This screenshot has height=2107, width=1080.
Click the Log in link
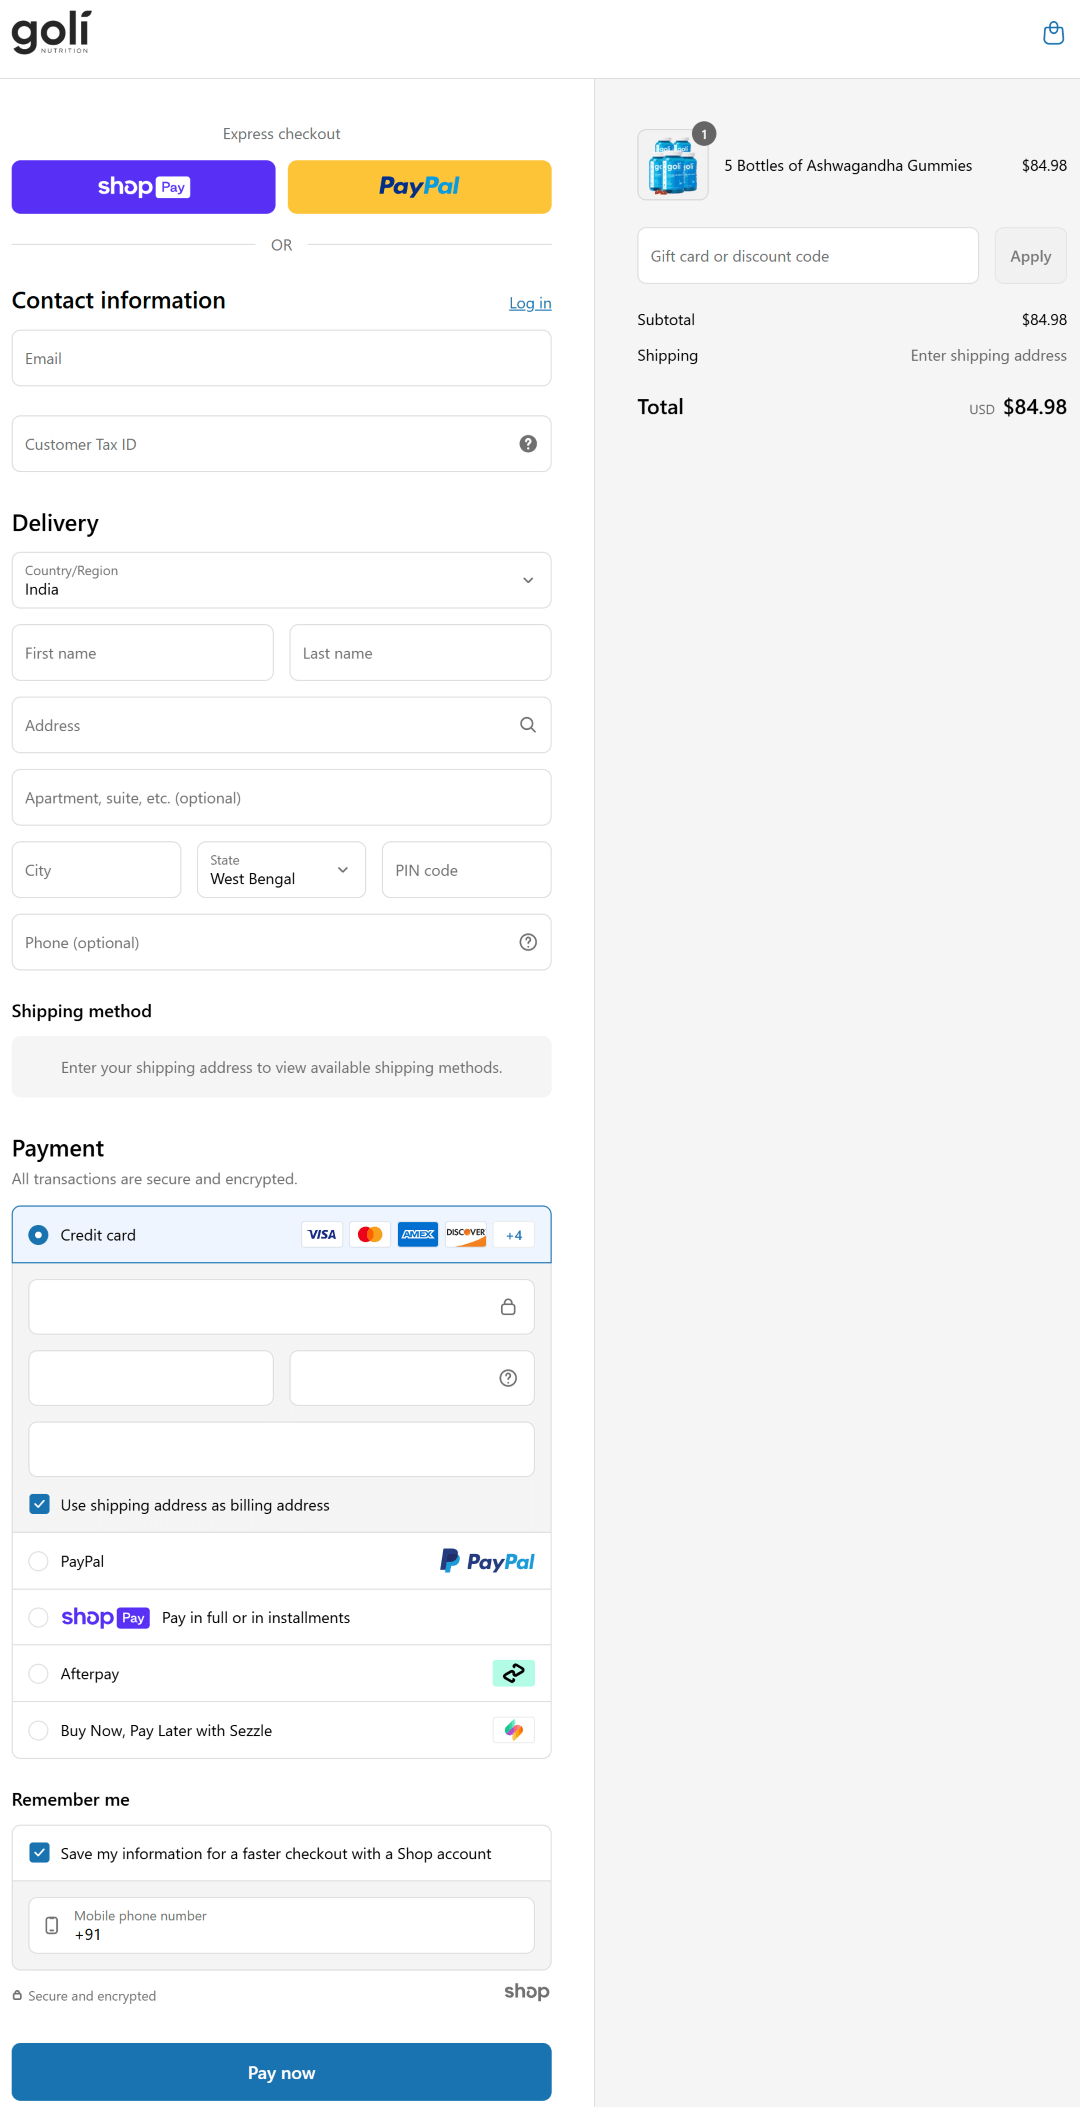point(530,303)
